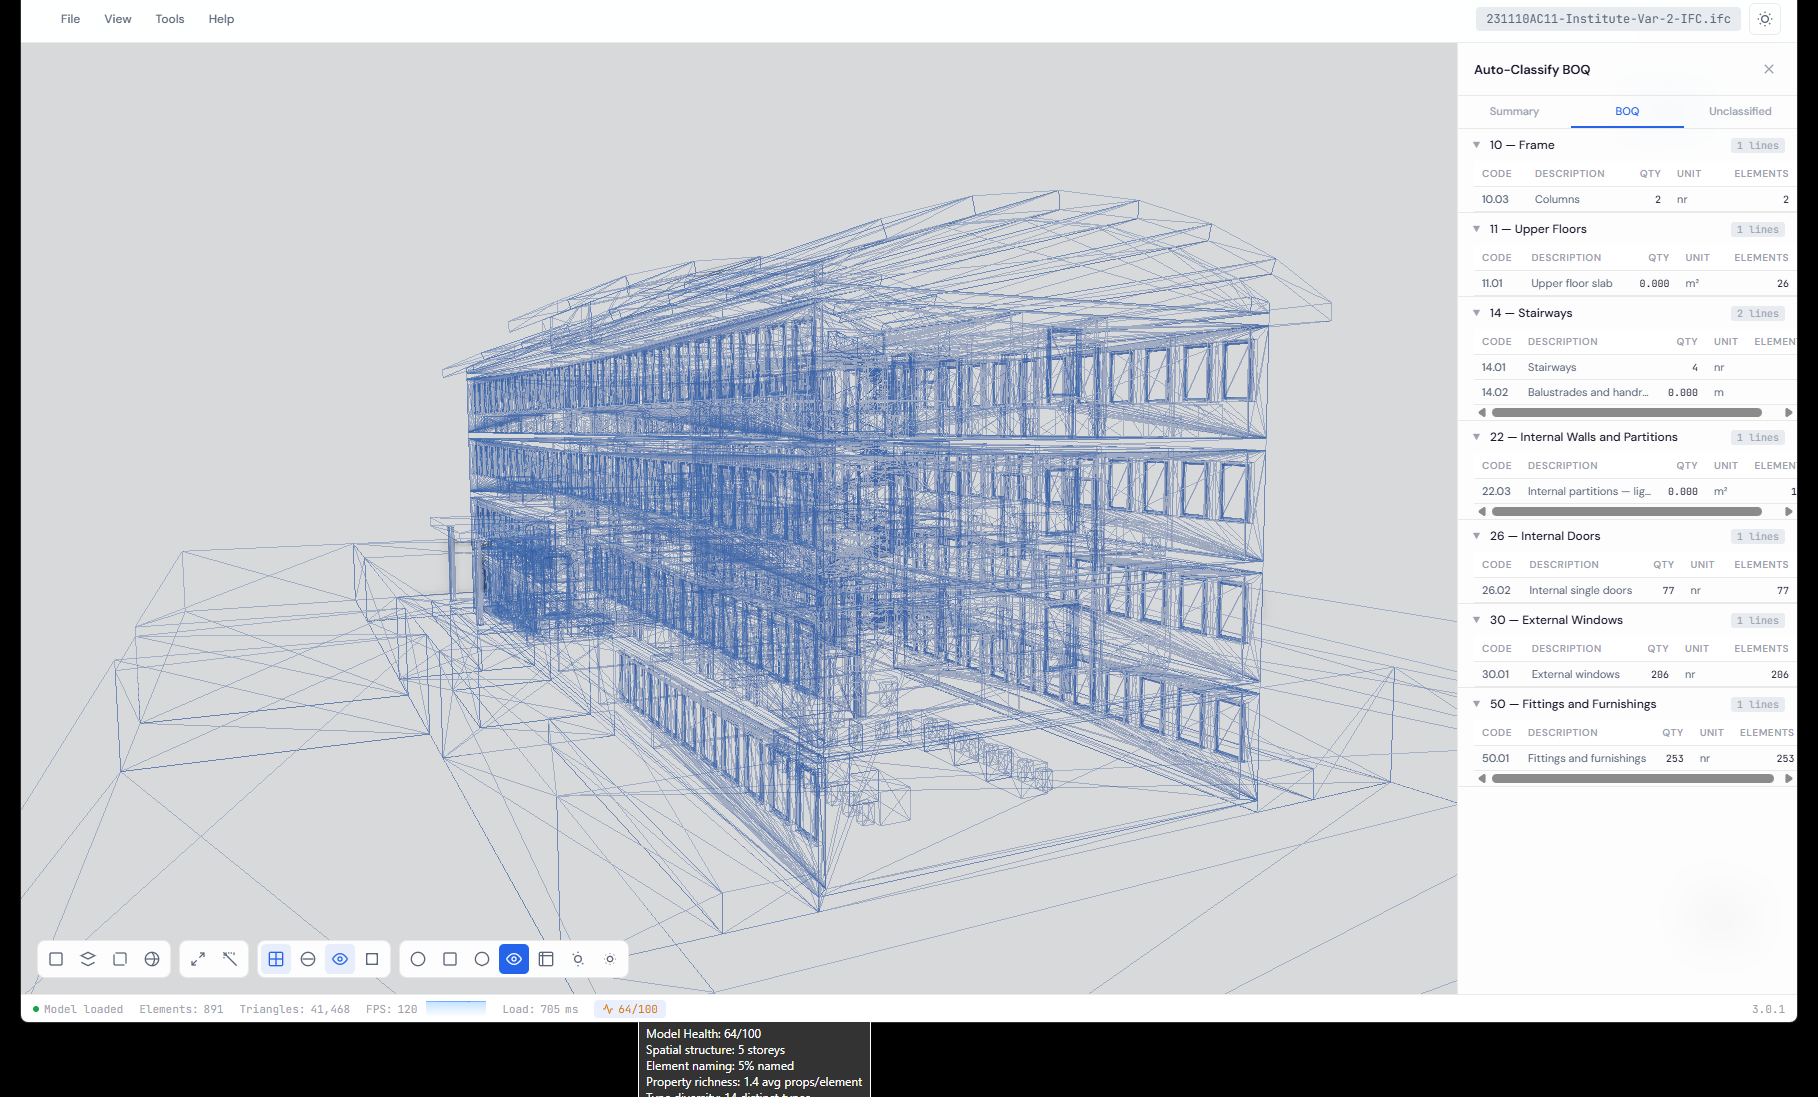
Task: Open the Tools menu
Action: [170, 19]
